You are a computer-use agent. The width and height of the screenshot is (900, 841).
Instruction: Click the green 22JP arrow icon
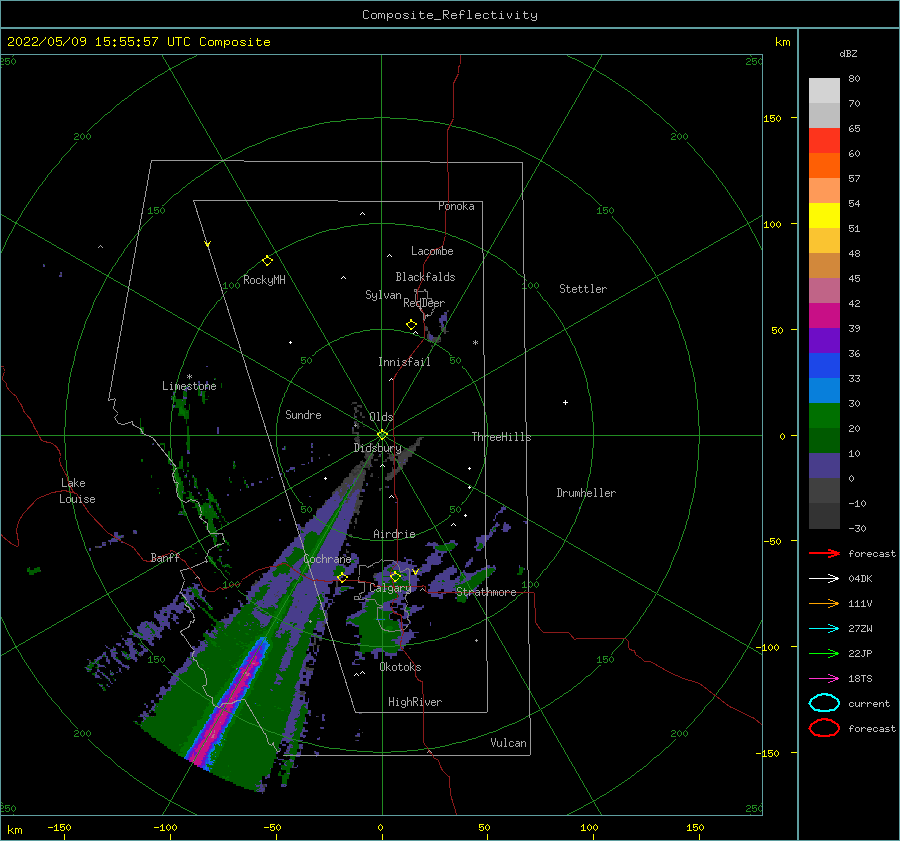pos(824,653)
